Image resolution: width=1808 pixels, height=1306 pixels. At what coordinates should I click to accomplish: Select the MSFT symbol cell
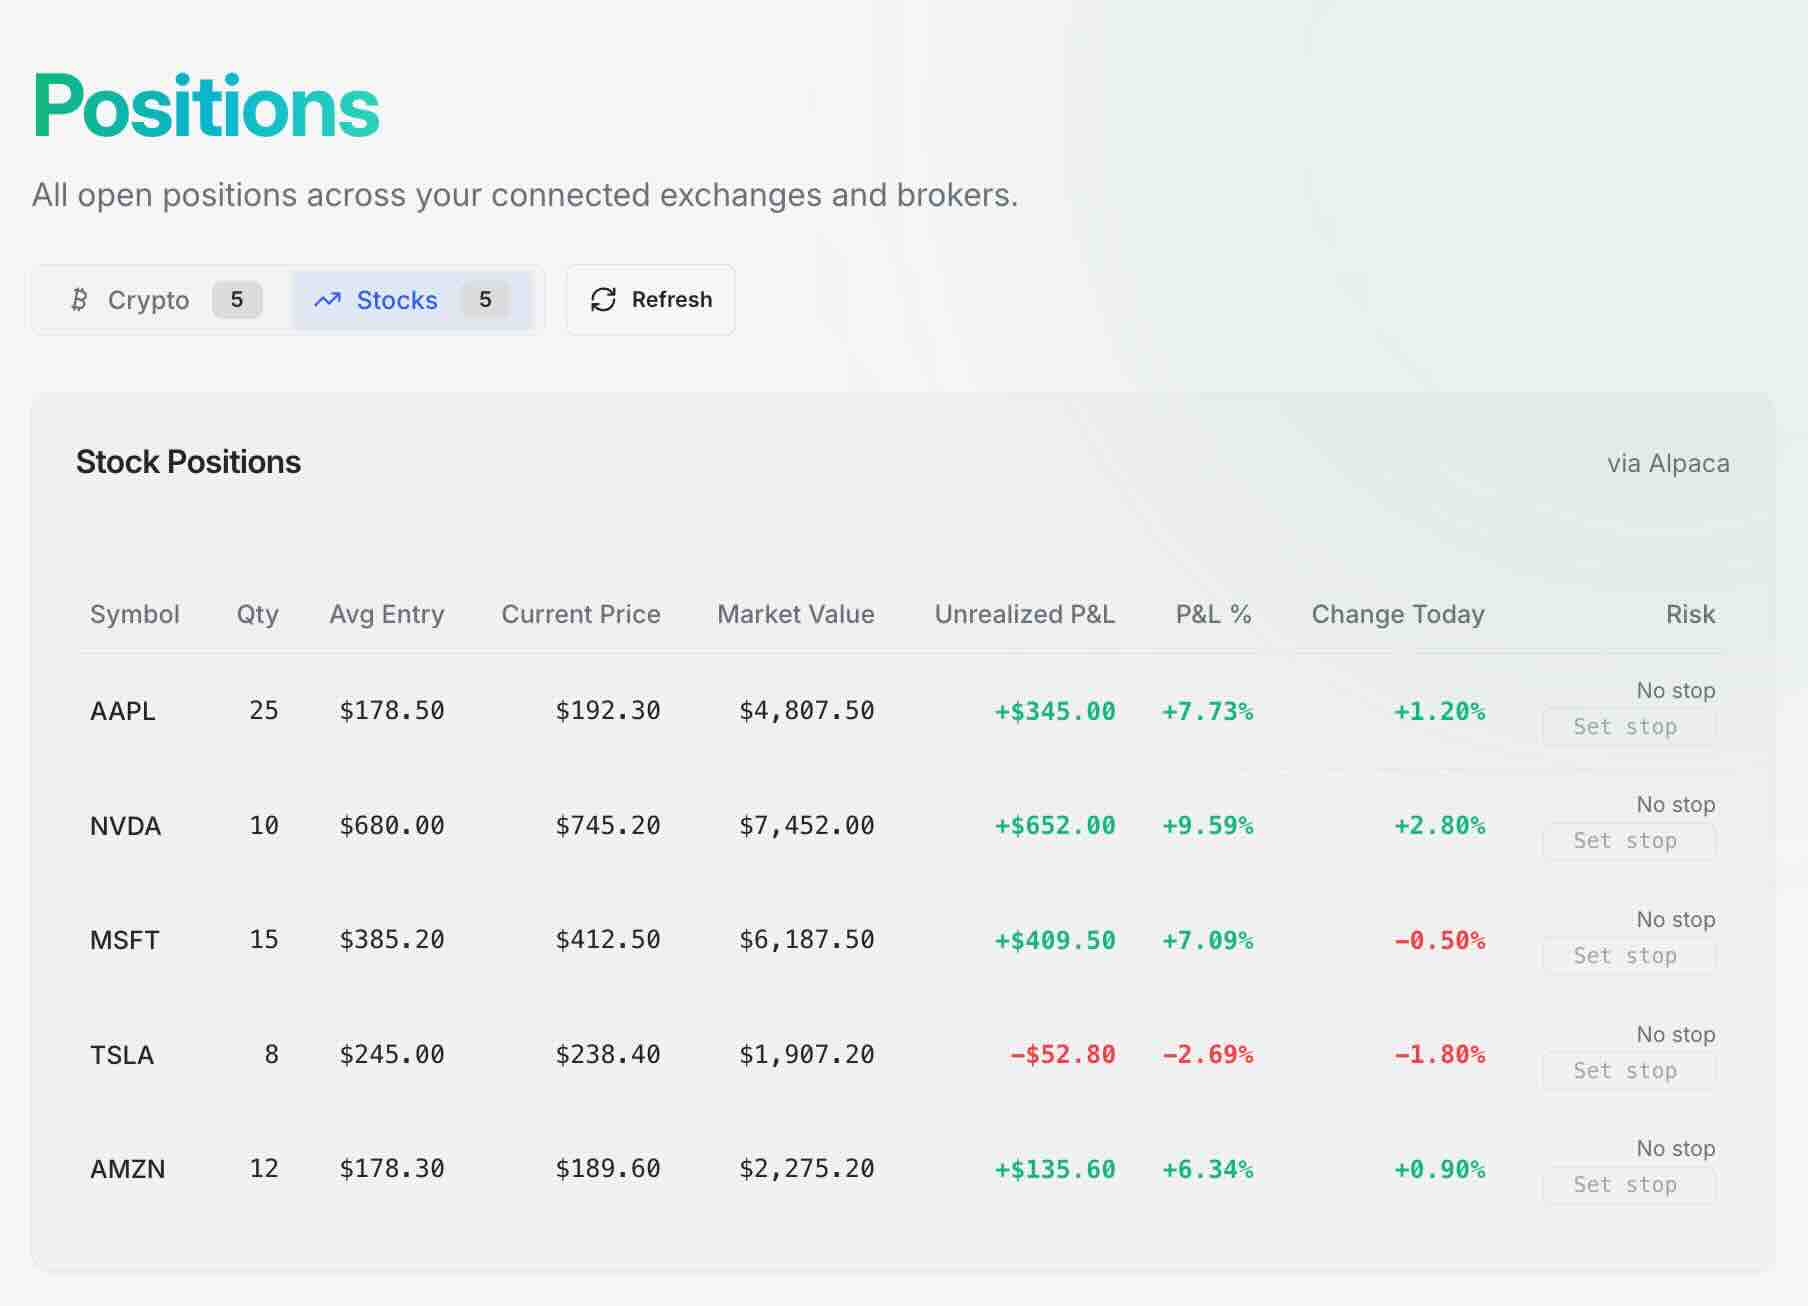(x=125, y=940)
